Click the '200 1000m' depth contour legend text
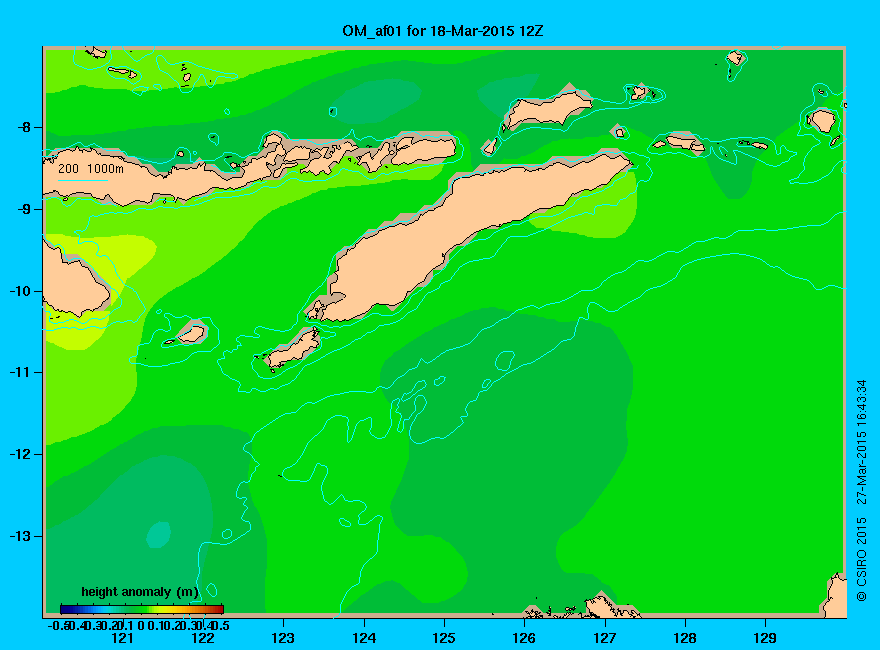Screen dimensions: 880x650 (x=91, y=168)
